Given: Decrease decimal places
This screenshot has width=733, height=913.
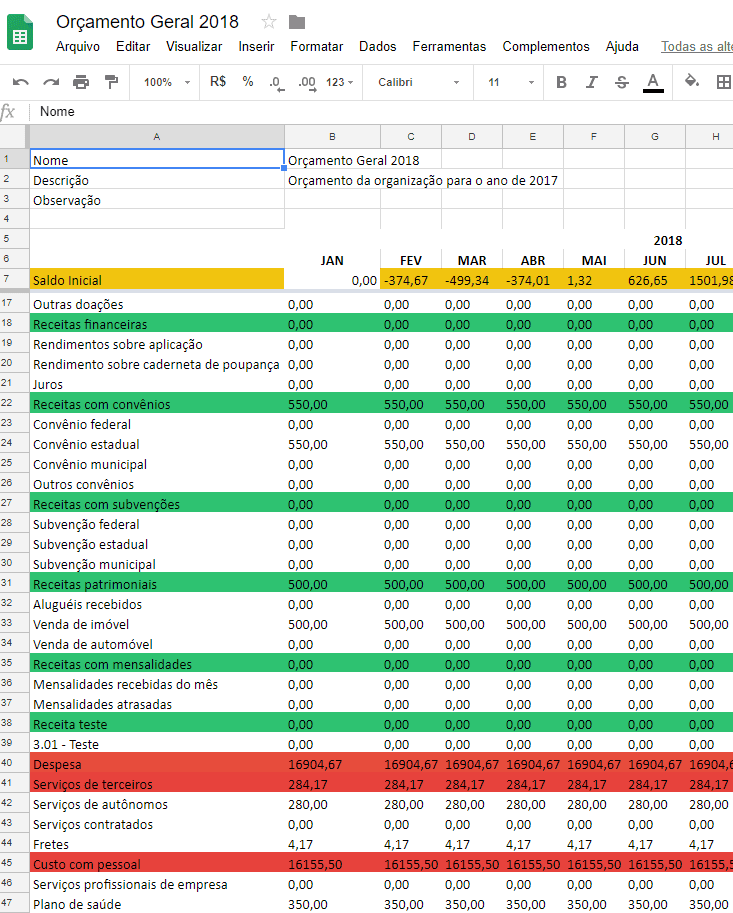Looking at the screenshot, I should 276,83.
